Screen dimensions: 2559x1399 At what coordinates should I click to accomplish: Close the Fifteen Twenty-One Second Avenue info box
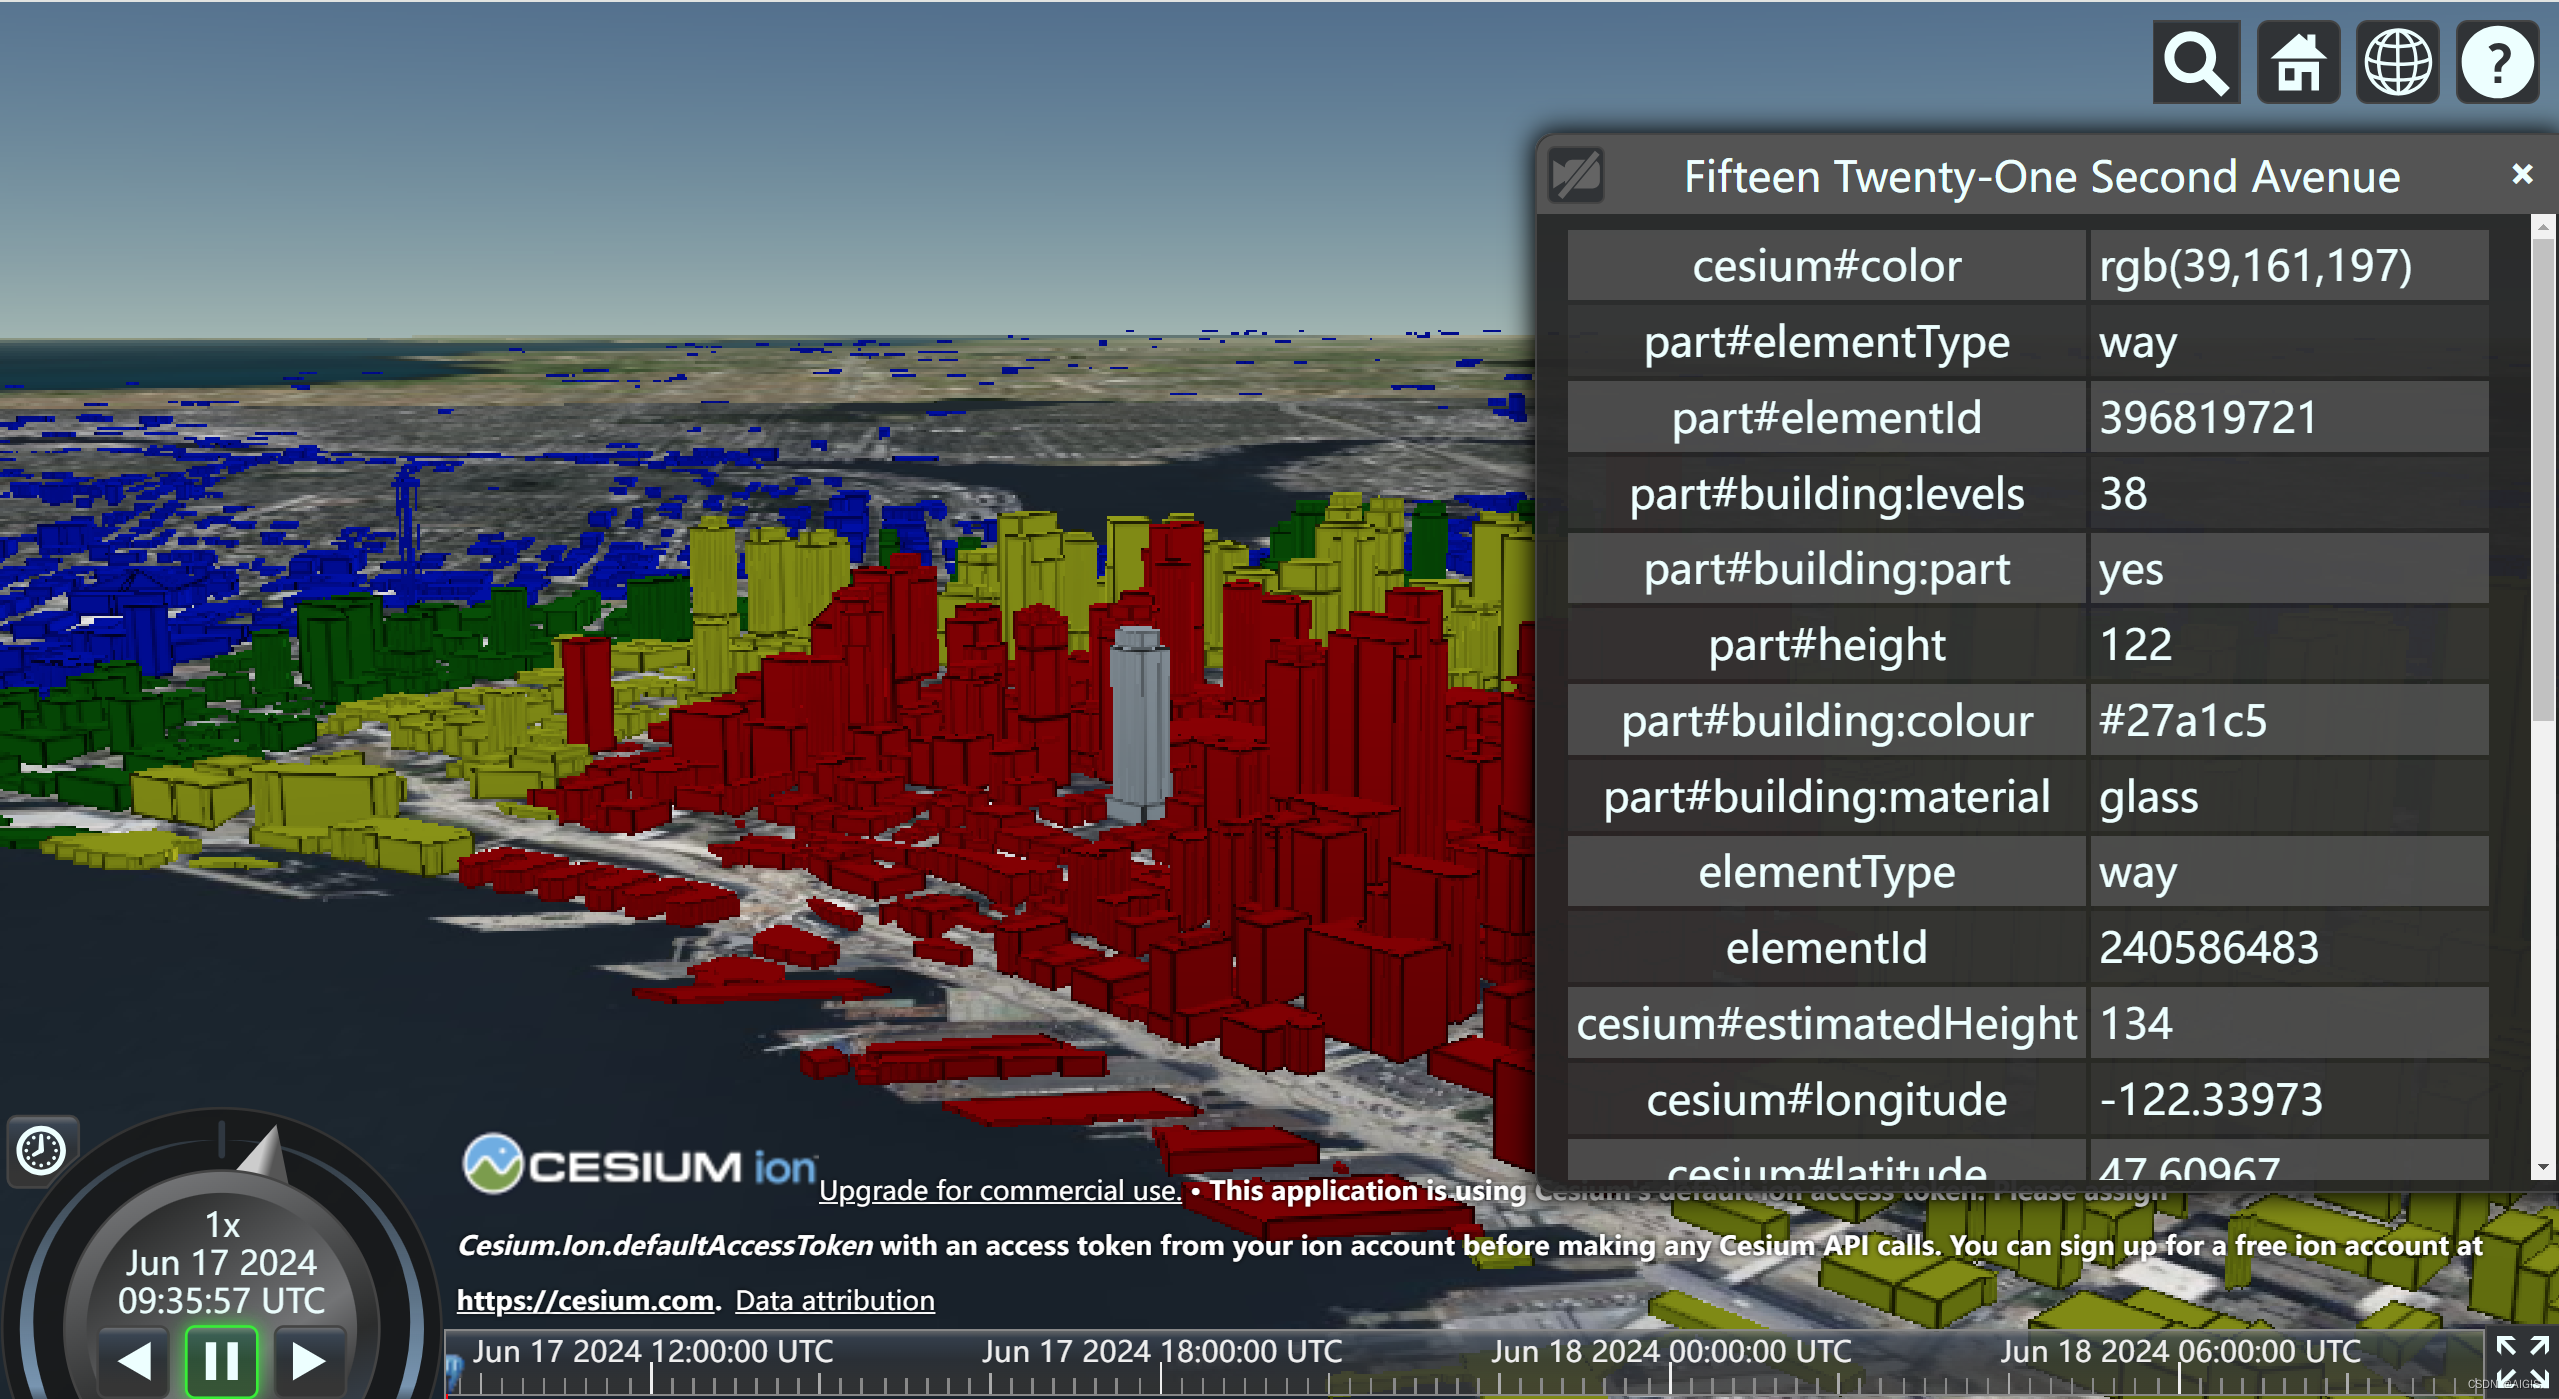coord(2522,174)
